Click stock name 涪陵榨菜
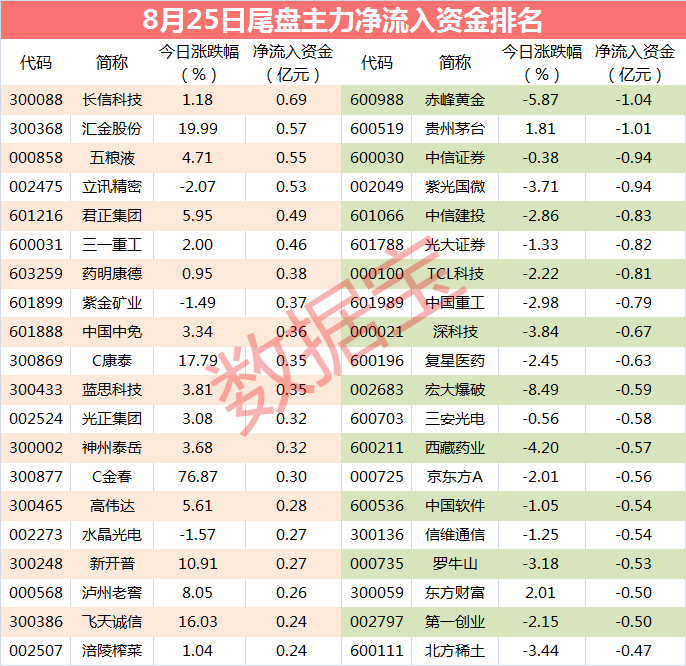The width and height of the screenshot is (686, 666). click(112, 651)
